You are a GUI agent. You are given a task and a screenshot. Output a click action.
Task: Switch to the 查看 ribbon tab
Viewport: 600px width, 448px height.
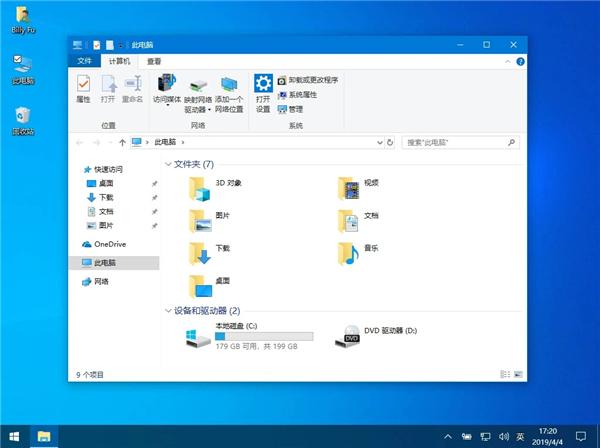153,61
